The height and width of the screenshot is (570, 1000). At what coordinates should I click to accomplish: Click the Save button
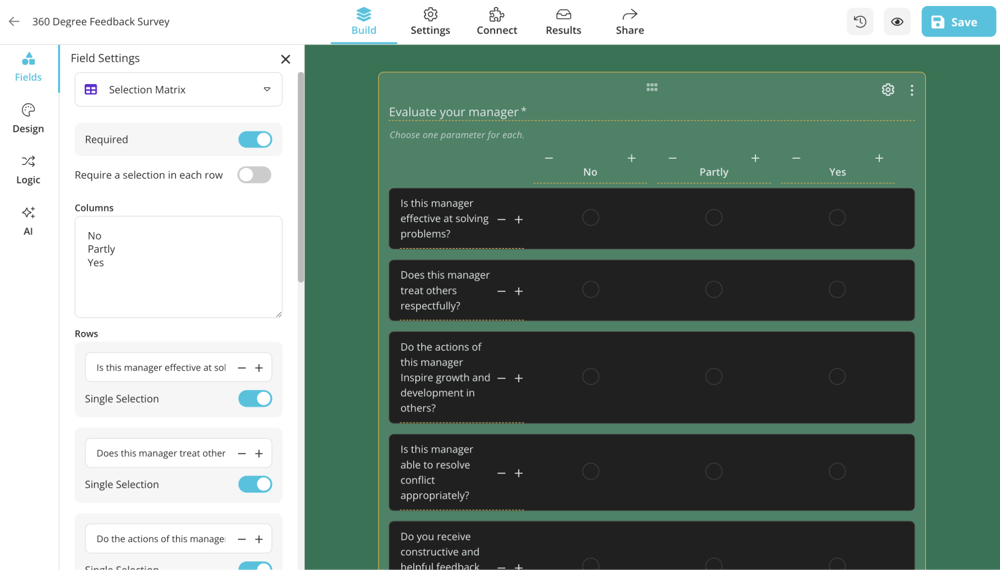tap(957, 22)
